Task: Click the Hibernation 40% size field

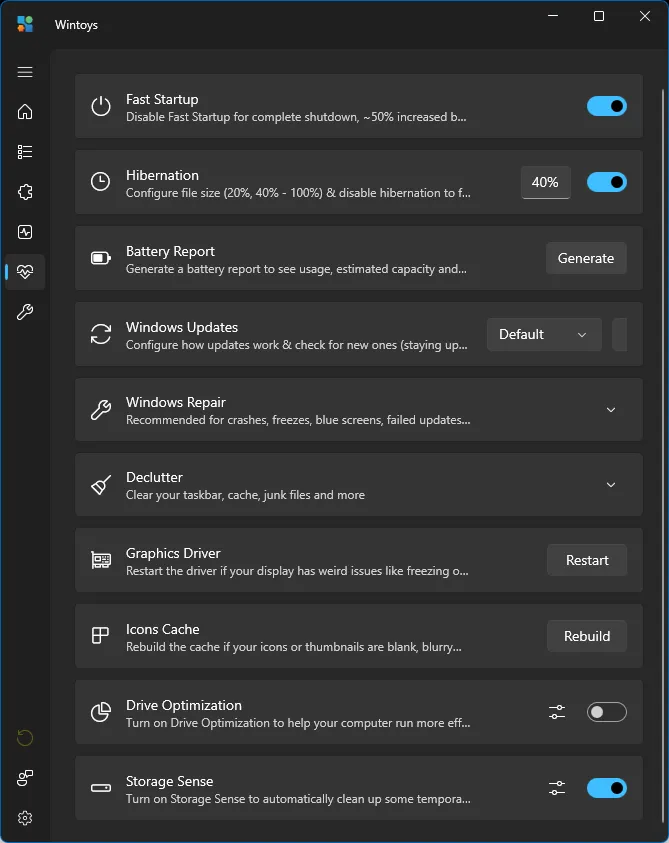Action: tap(545, 182)
